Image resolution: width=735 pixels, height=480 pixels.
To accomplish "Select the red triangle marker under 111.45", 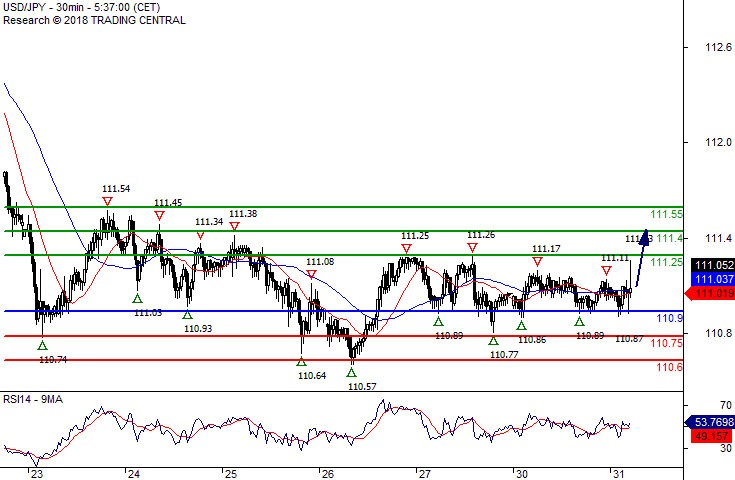I will coord(159,215).
